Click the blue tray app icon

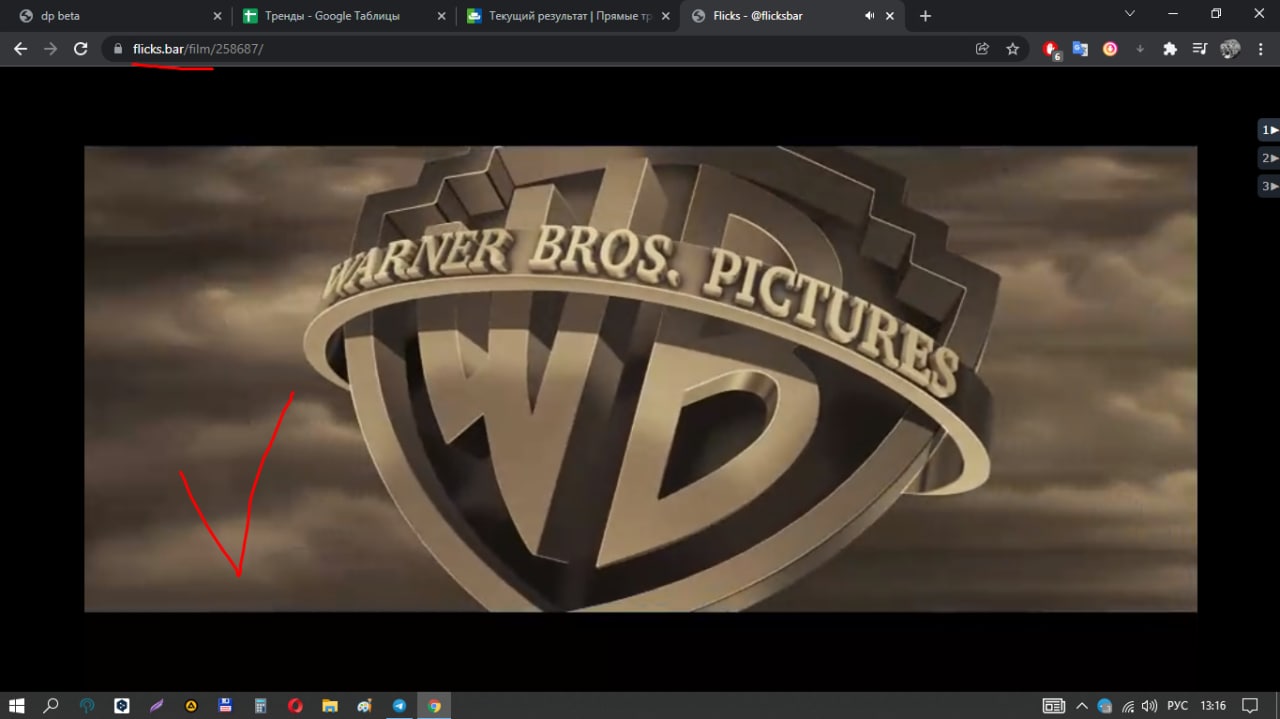1104,705
